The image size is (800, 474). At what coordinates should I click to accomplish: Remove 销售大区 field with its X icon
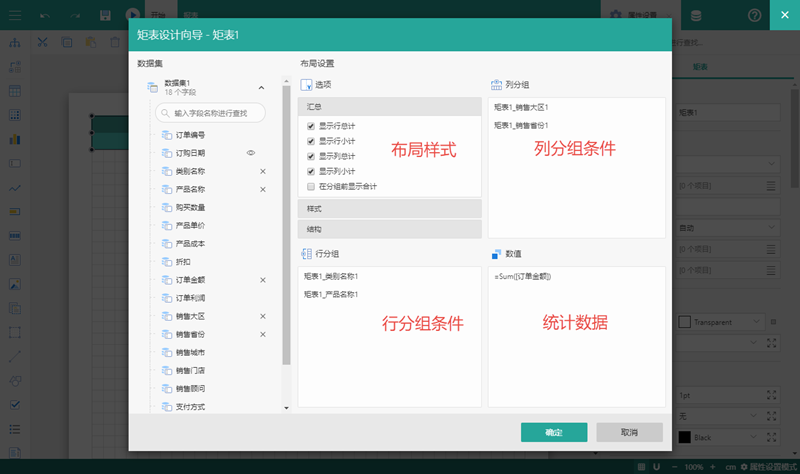(x=263, y=316)
